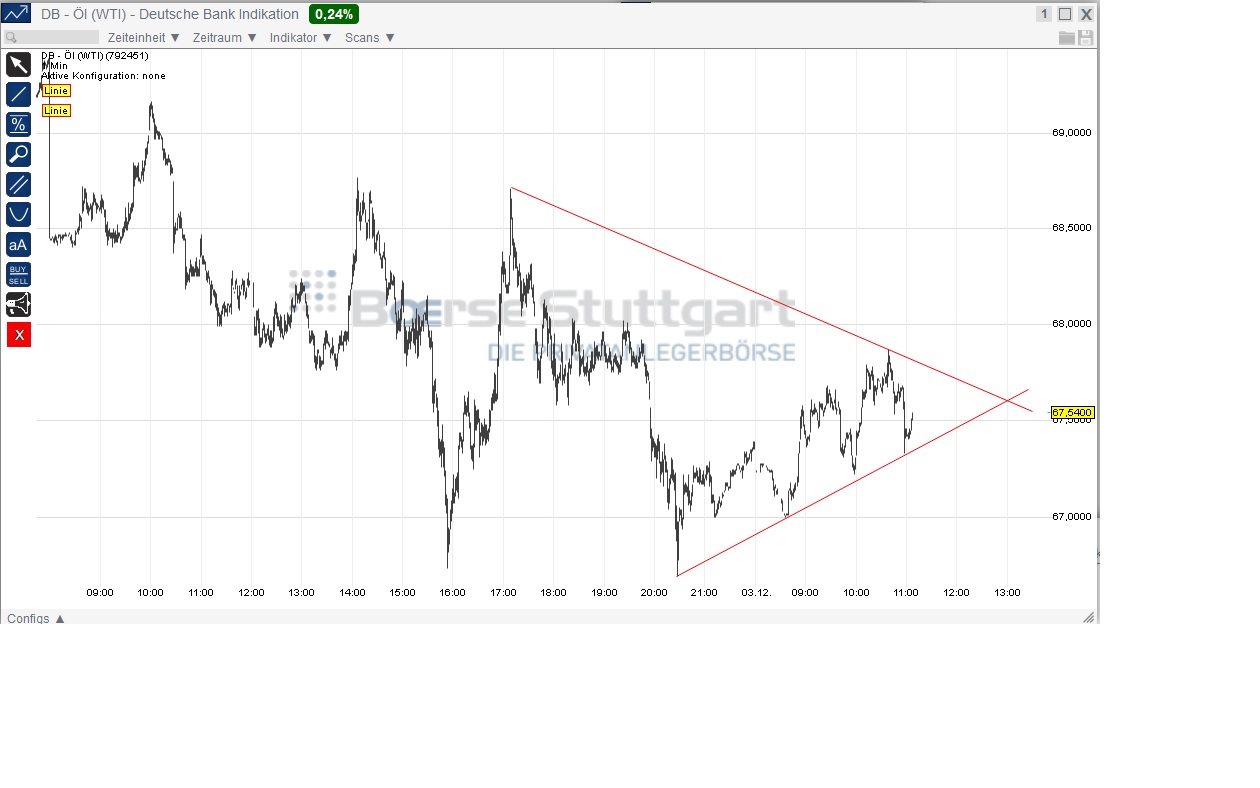
Task: Pick the curve drawing tool
Action: tap(18, 214)
